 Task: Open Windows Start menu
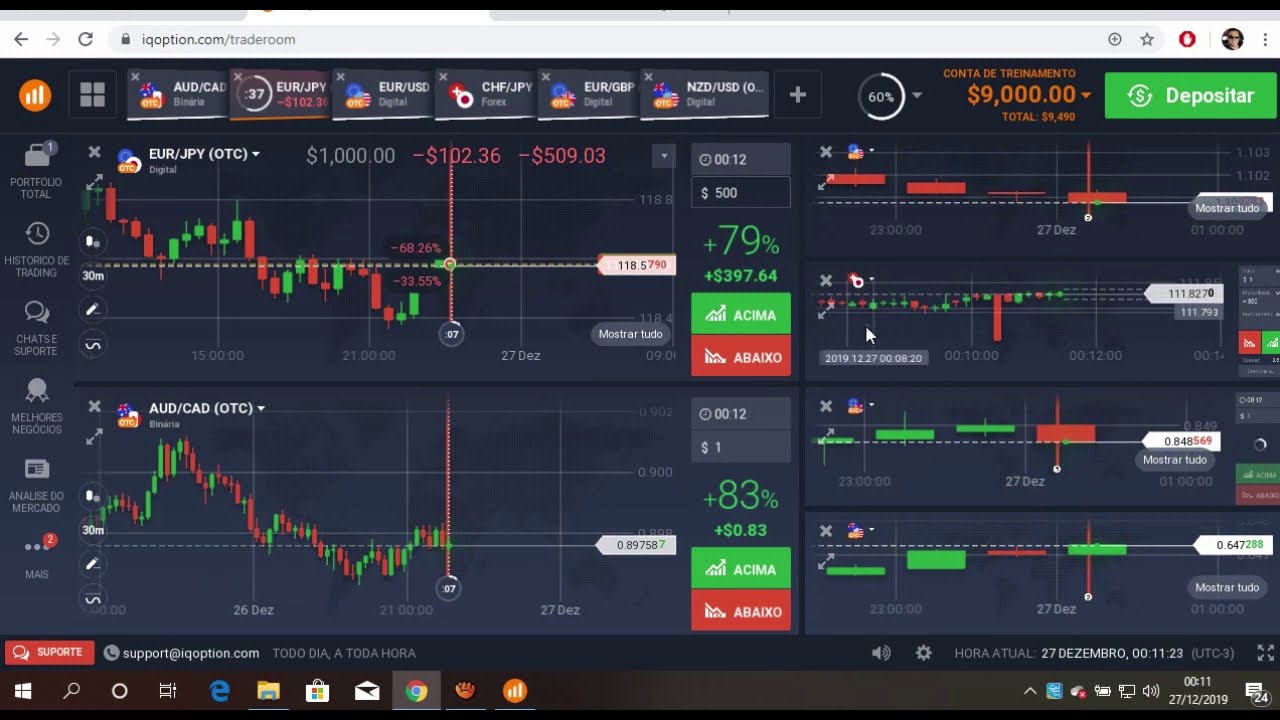(x=23, y=691)
